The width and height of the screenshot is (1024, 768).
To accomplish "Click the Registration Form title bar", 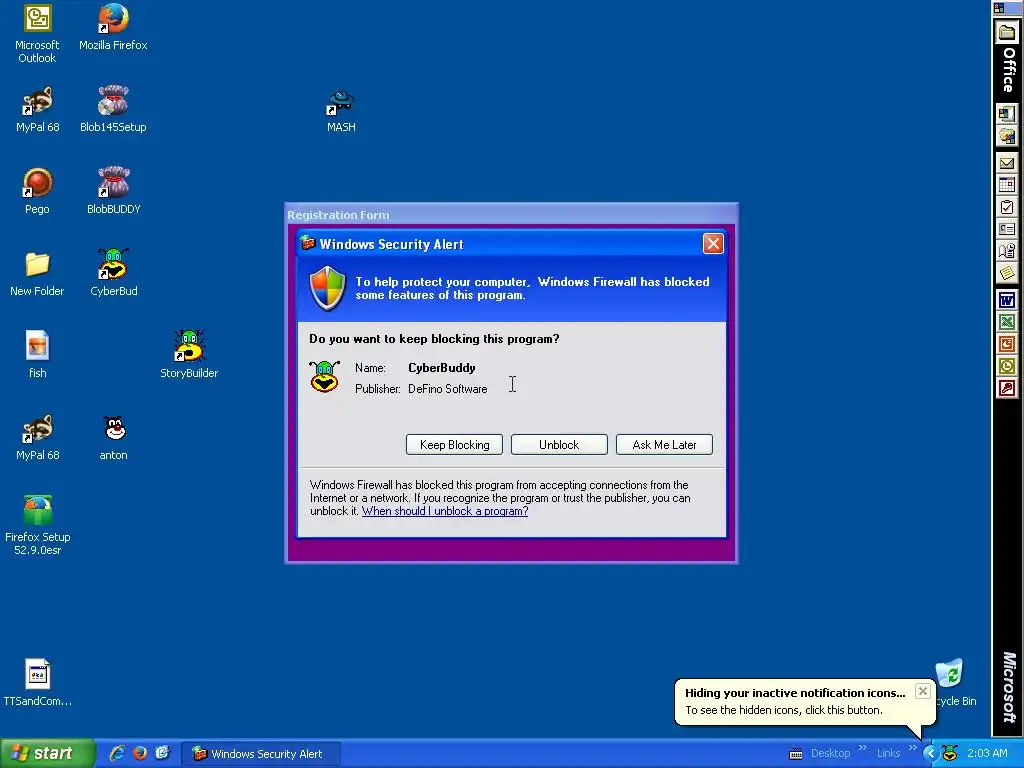I will pos(511,214).
